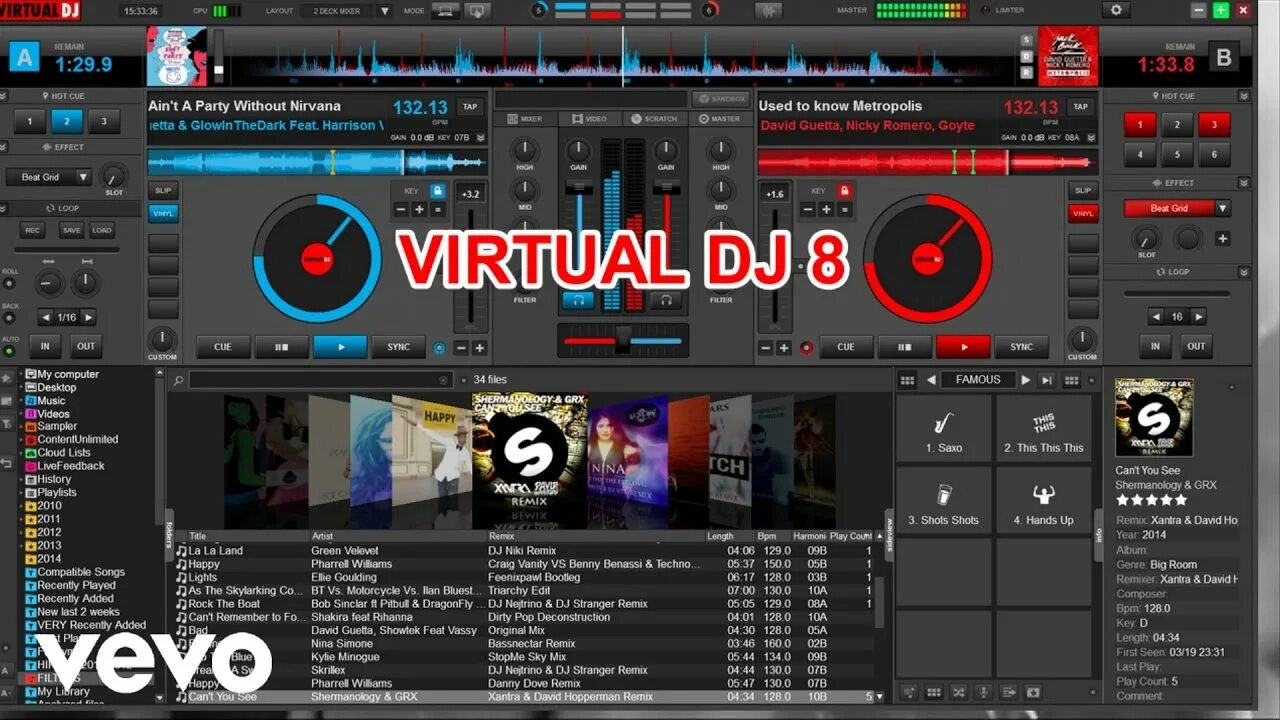Go to next sampler bank arrow
Image resolution: width=1280 pixels, height=720 pixels.
pyautogui.click(x=1025, y=380)
